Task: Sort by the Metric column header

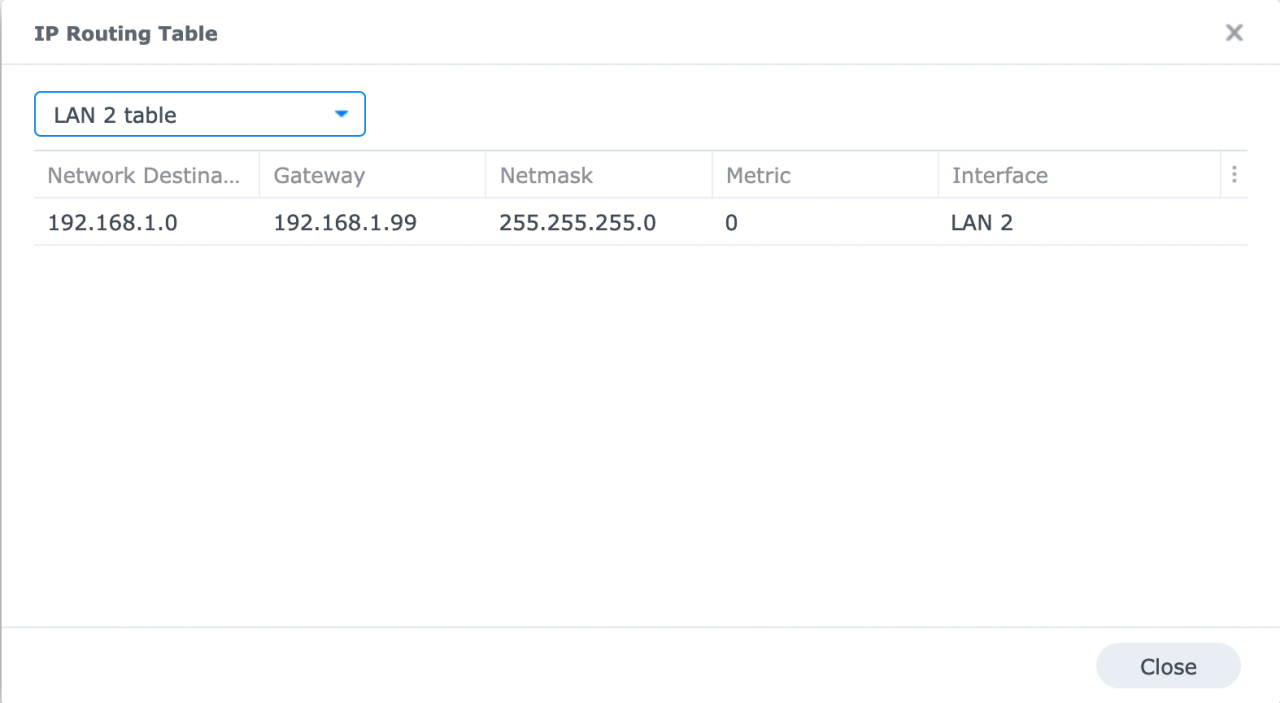Action: click(x=757, y=174)
